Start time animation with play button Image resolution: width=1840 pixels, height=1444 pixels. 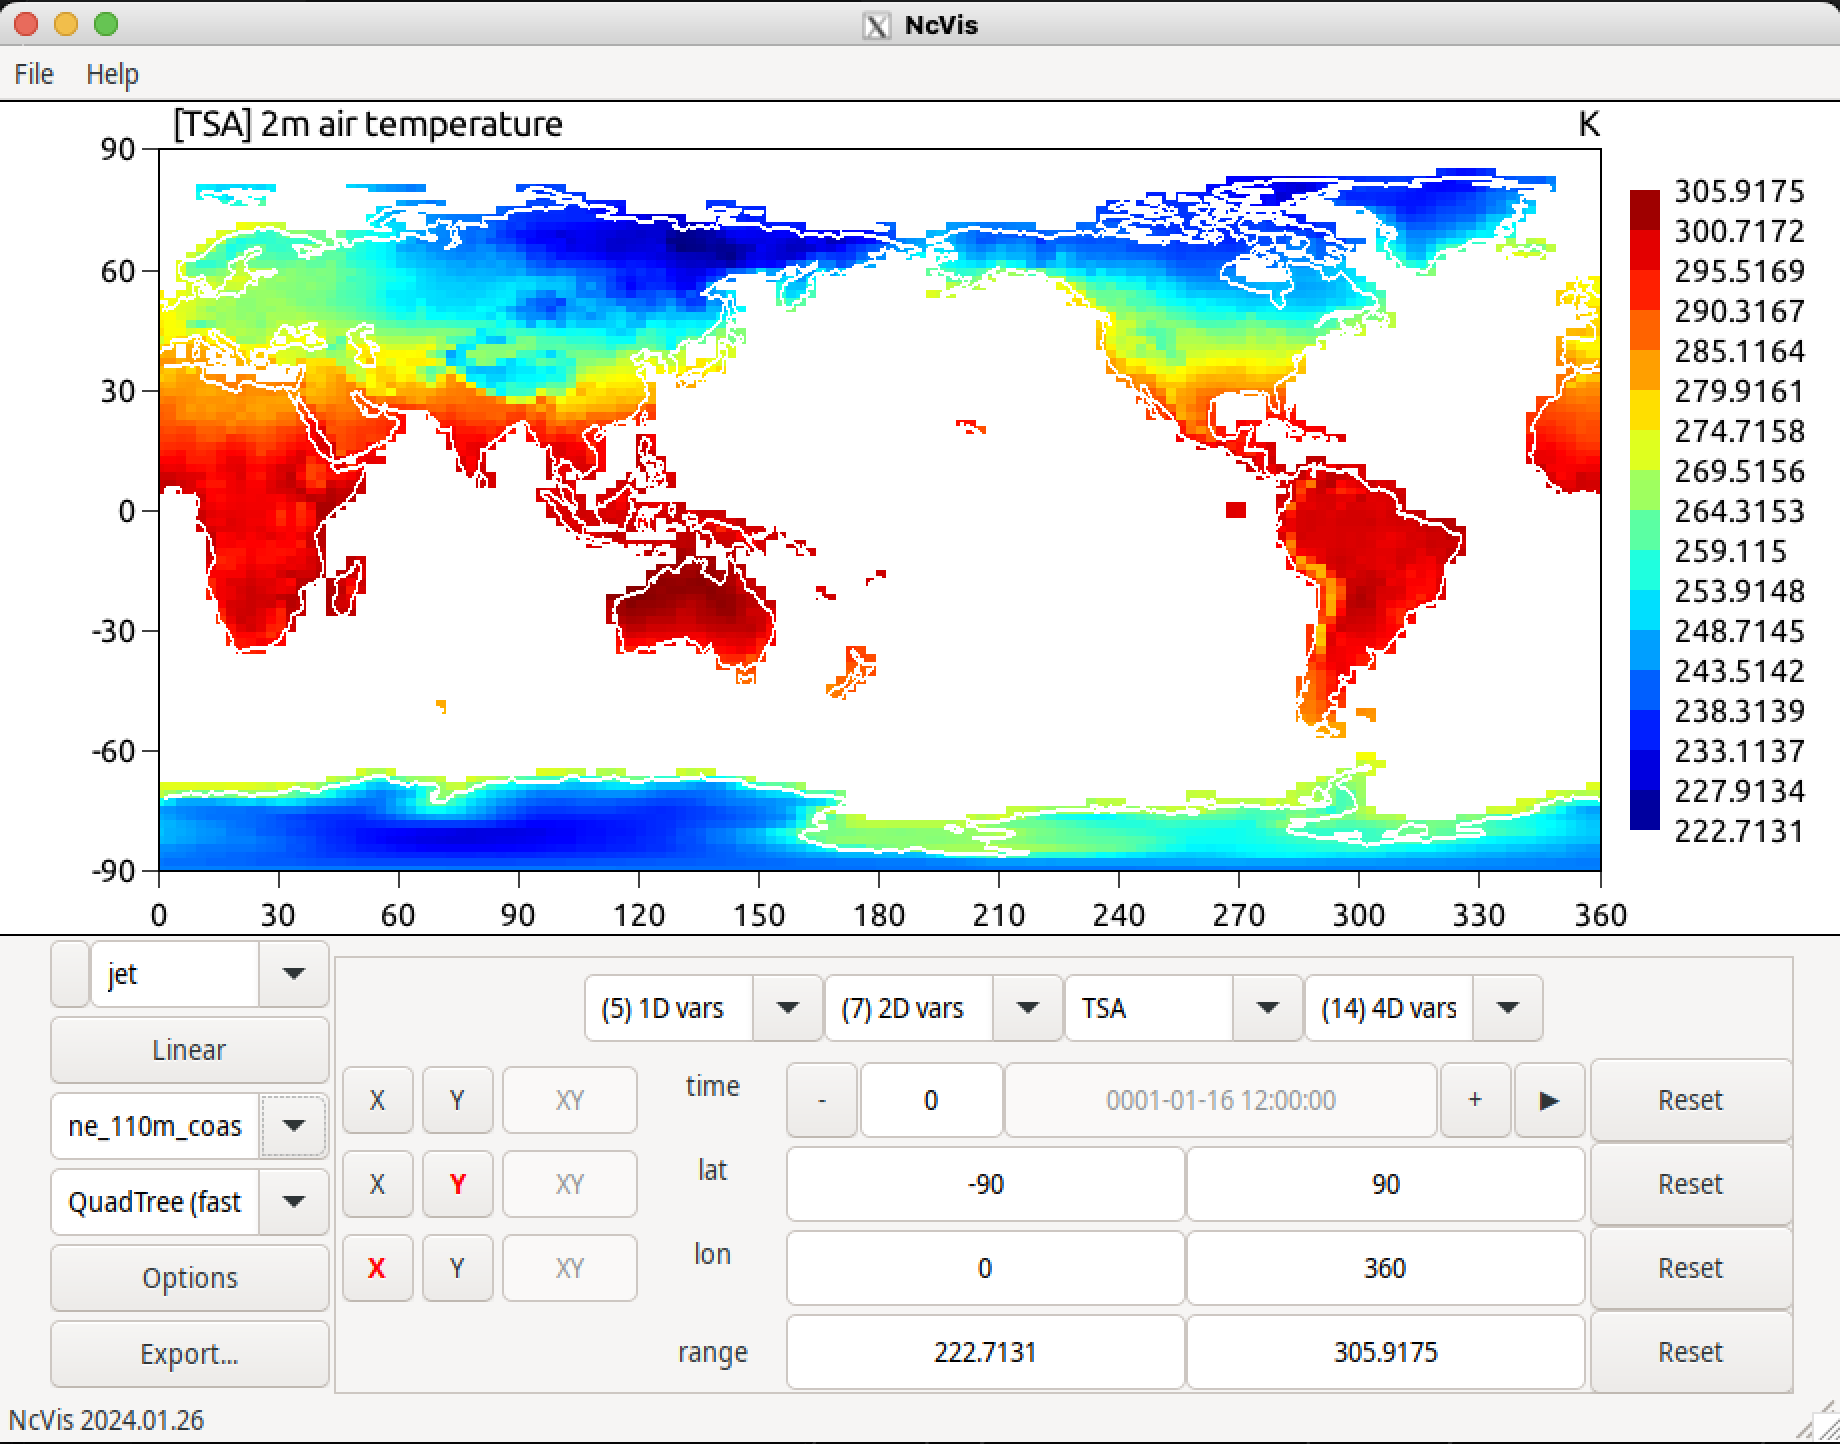coord(1549,1100)
